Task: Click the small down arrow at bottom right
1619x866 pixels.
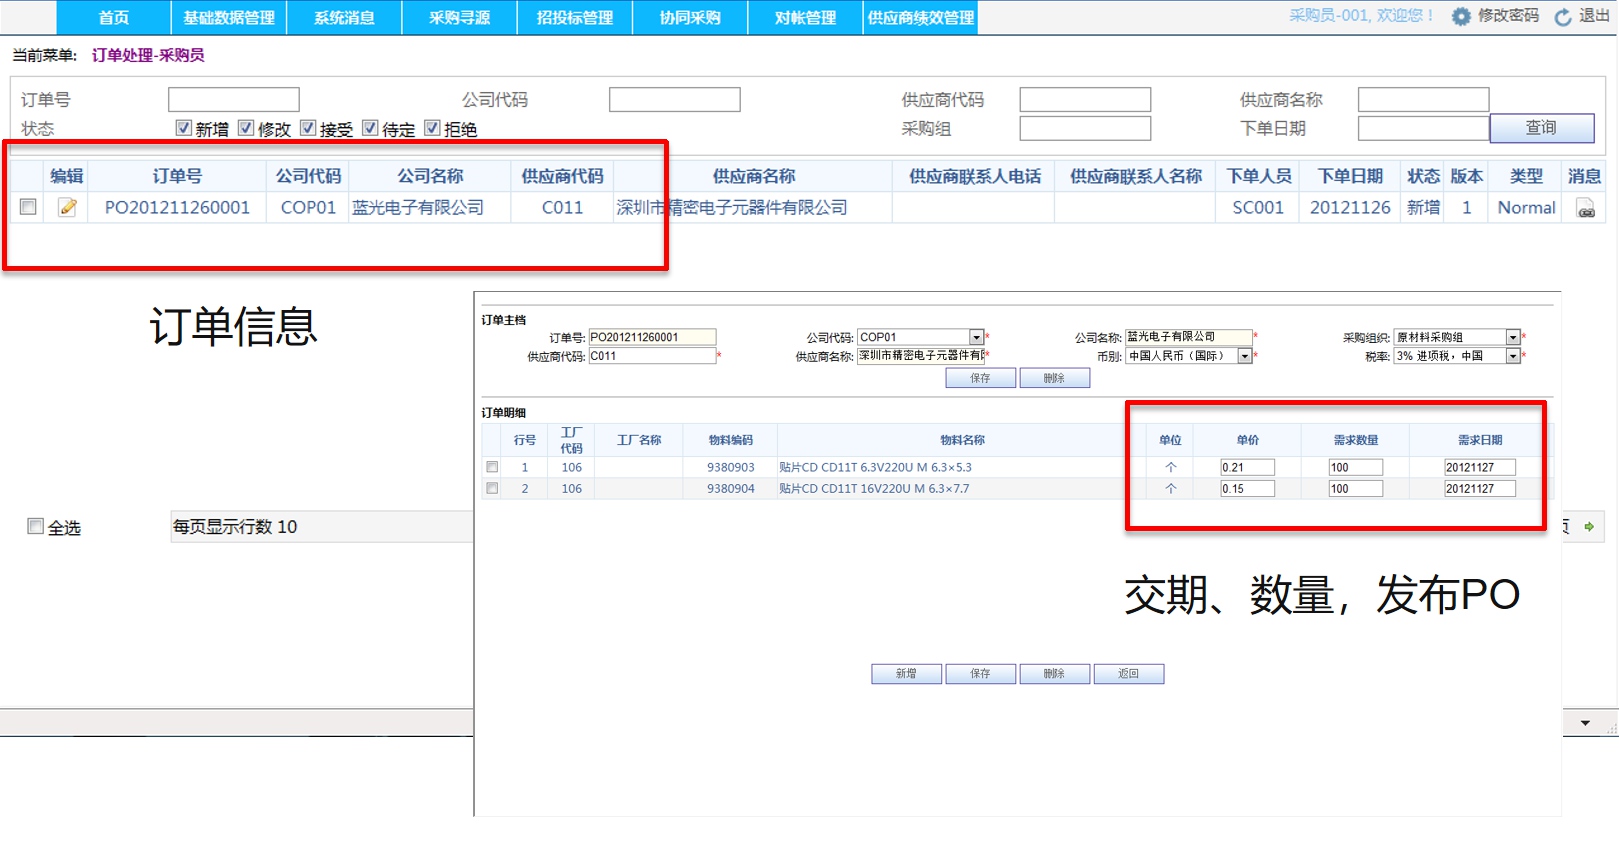Action: pyautogui.click(x=1585, y=723)
